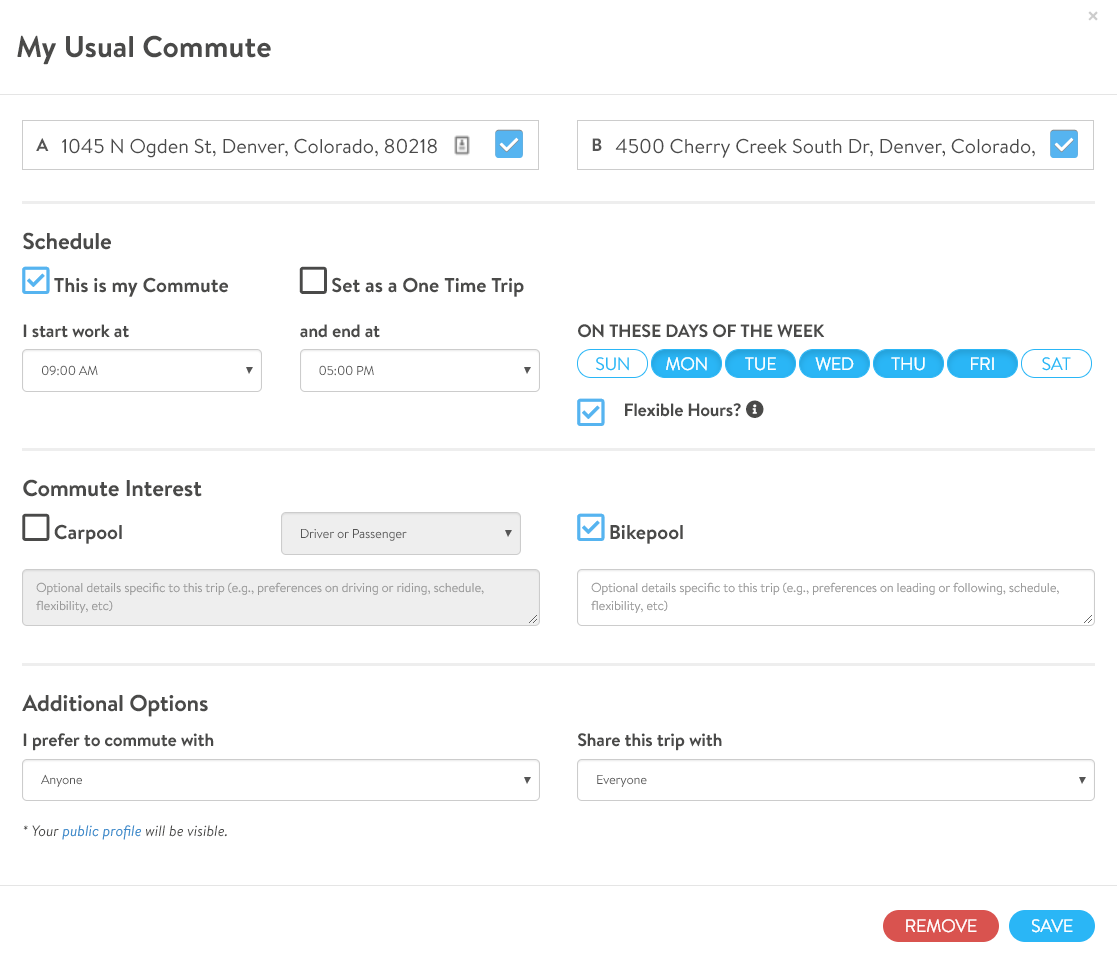Toggle the blue checkmark for address A
This screenshot has height=963, width=1117.
pyautogui.click(x=509, y=144)
